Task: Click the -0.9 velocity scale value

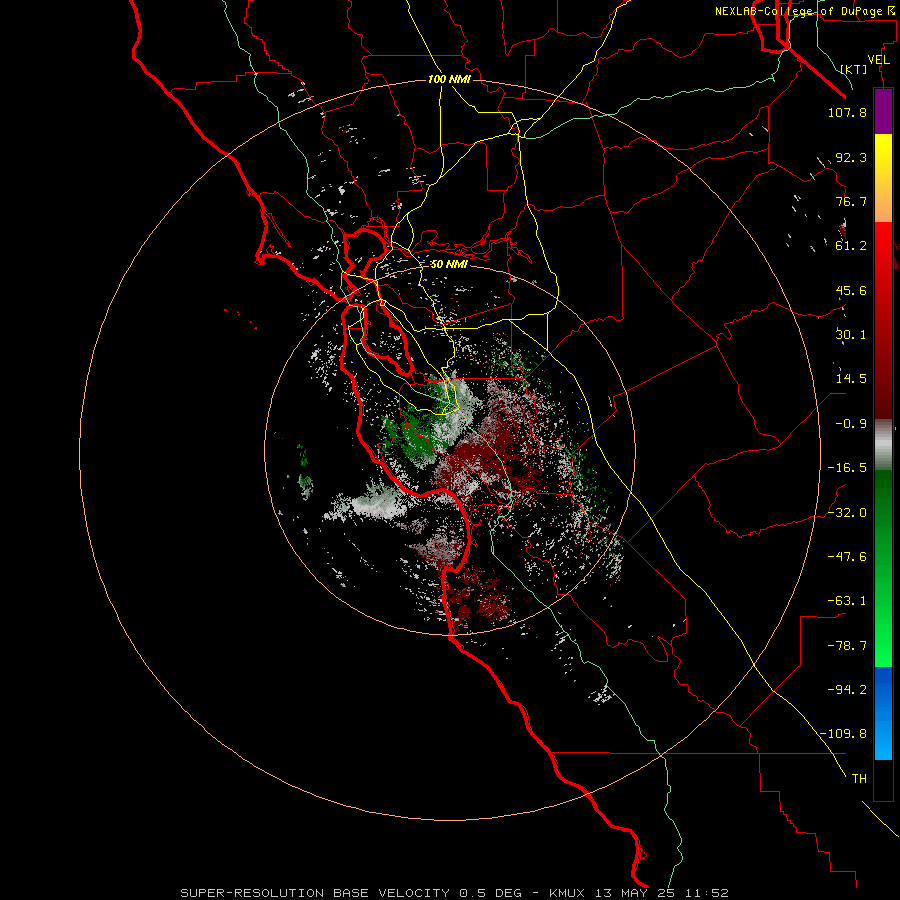Action: (851, 424)
